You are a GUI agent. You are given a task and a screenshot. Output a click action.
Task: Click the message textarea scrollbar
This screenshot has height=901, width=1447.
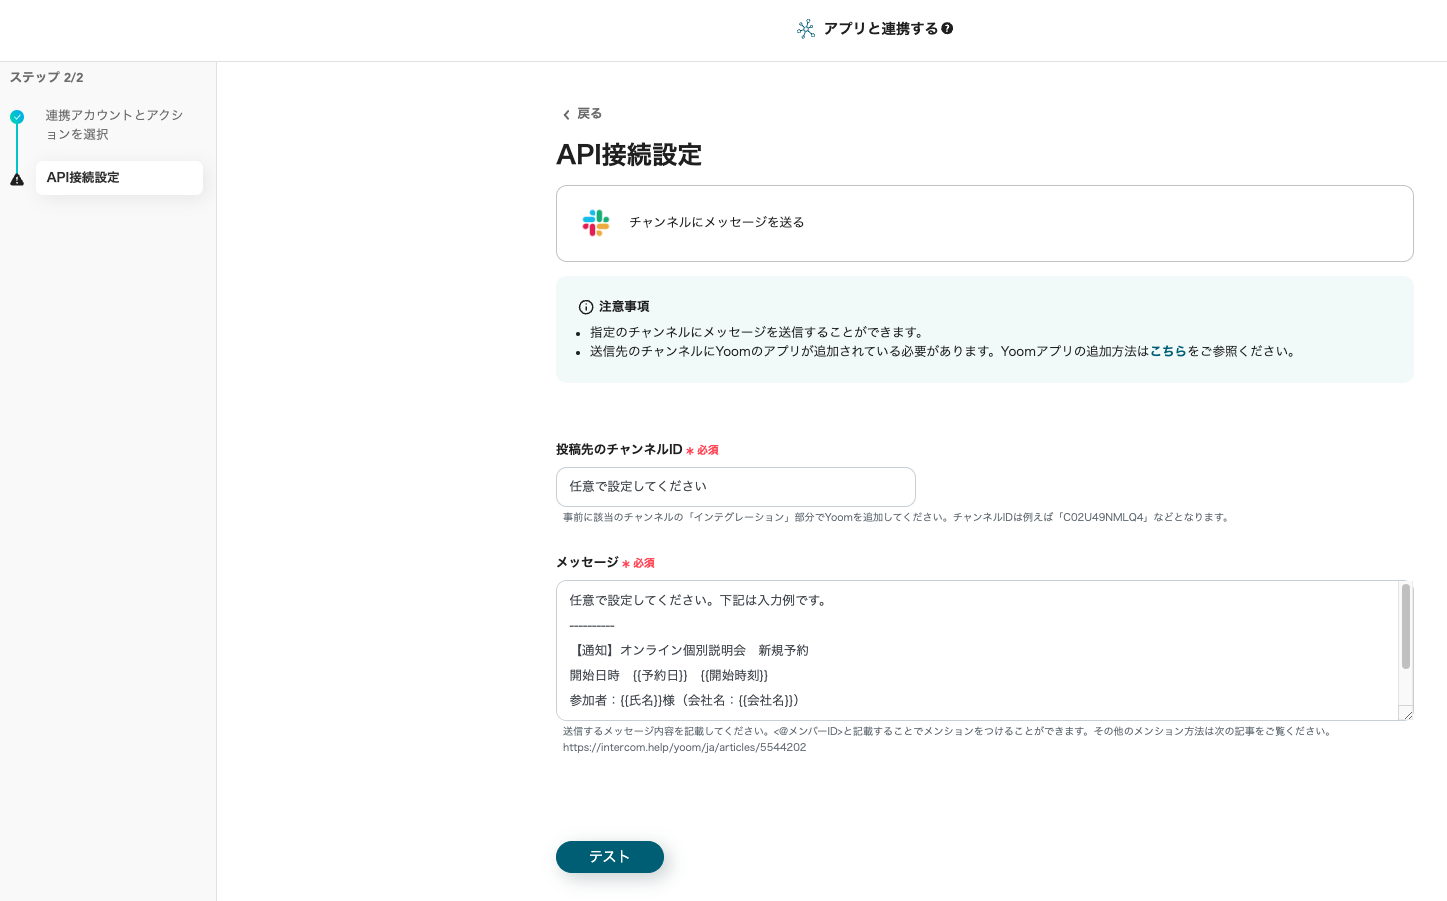pos(1405,627)
